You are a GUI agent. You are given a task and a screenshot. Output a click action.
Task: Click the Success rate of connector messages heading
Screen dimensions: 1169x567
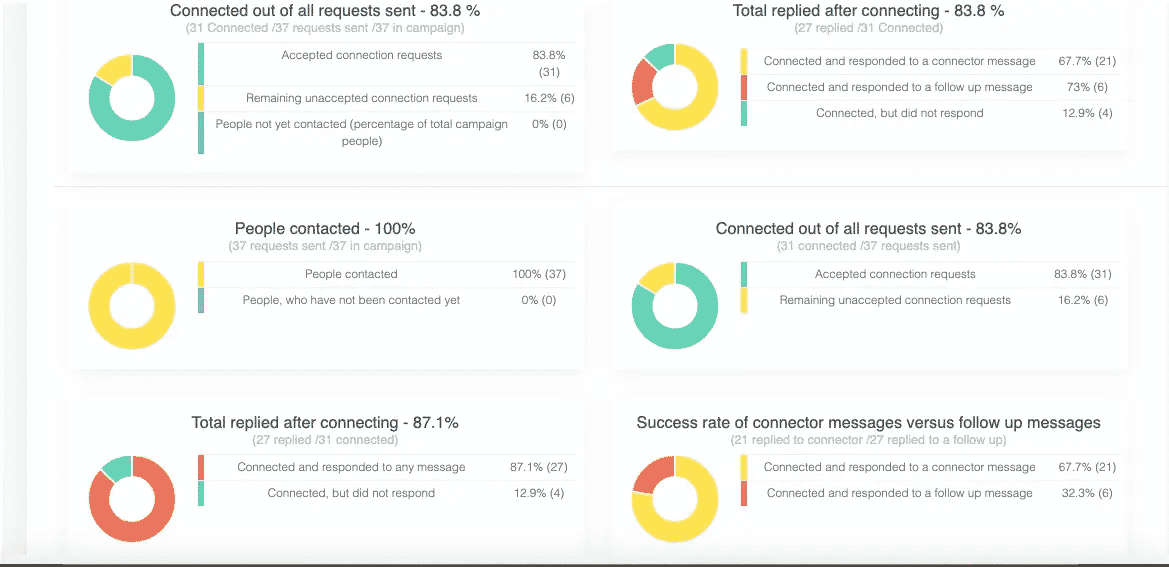point(868,423)
